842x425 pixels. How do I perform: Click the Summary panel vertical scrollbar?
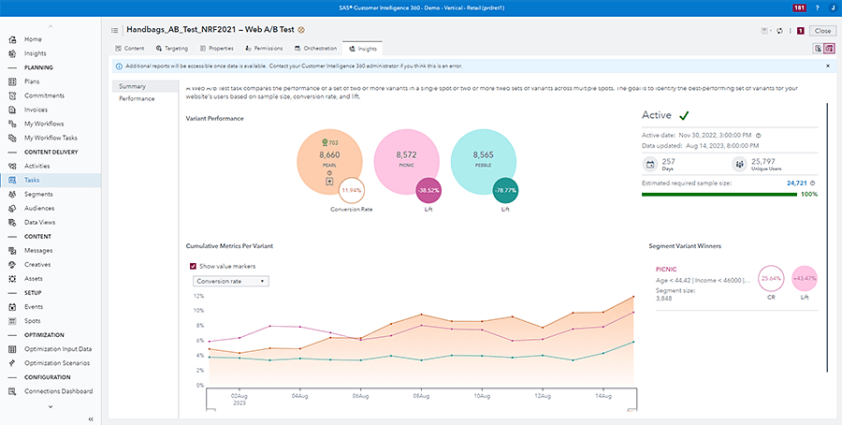(x=828, y=236)
